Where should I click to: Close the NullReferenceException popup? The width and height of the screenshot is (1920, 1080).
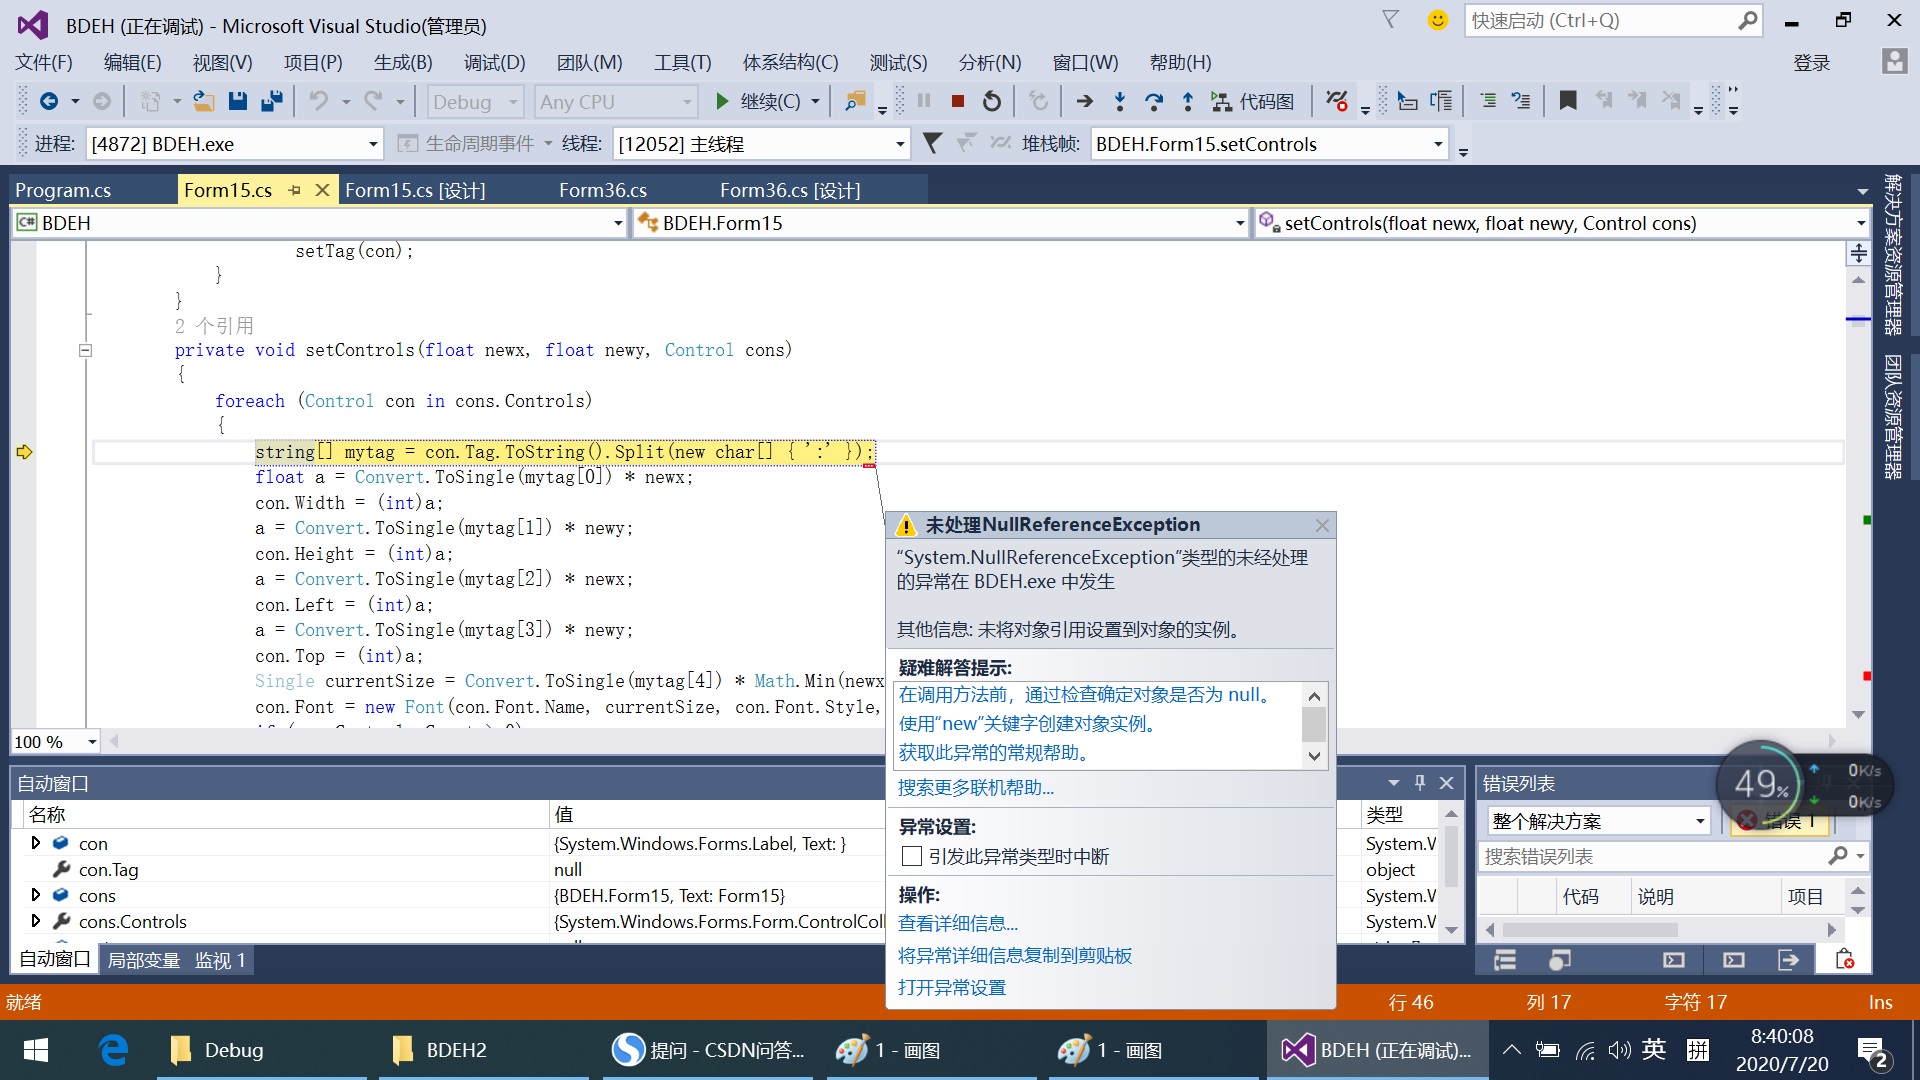point(1322,525)
